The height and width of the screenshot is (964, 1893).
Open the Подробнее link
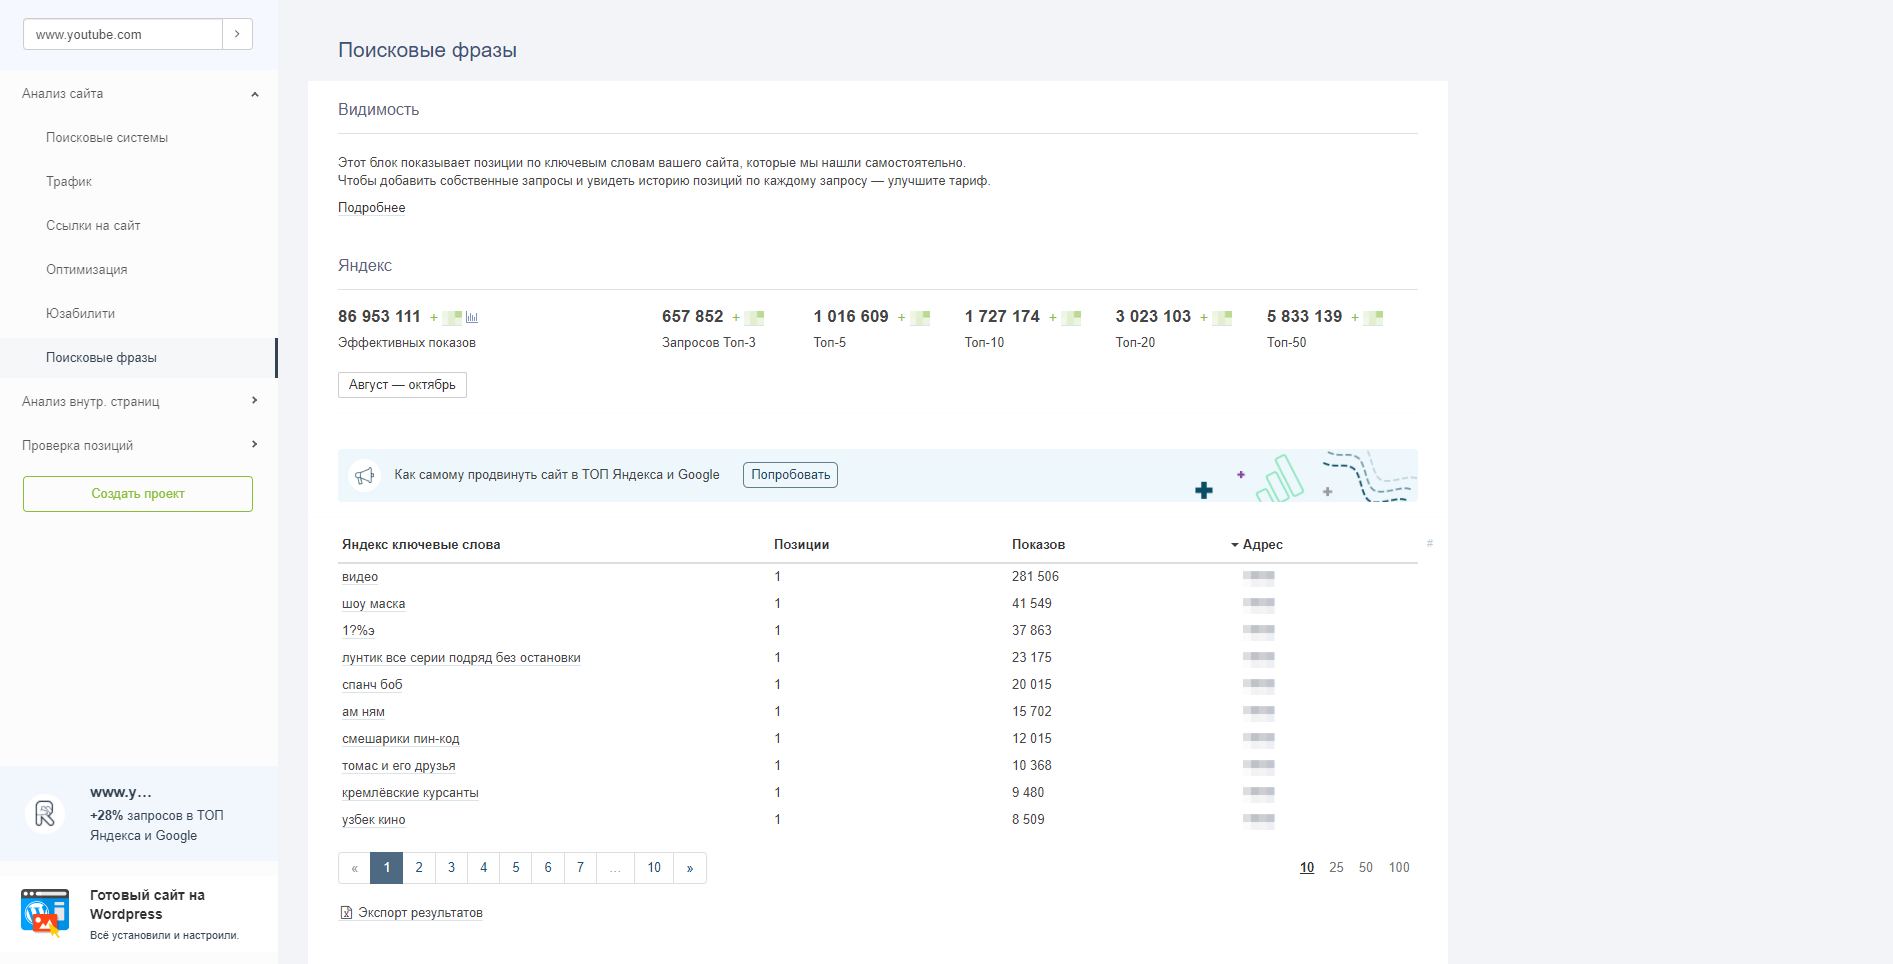pyautogui.click(x=372, y=208)
